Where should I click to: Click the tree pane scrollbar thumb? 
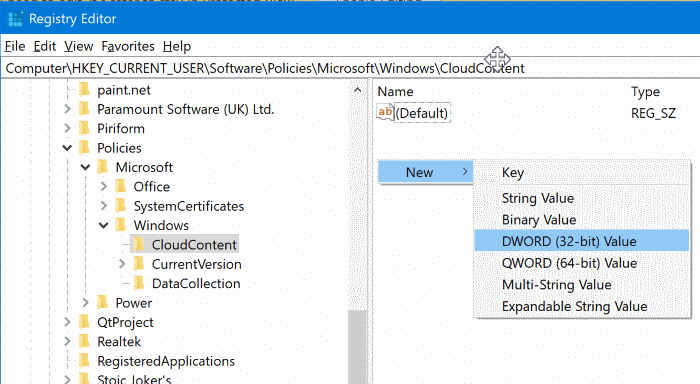coord(357,347)
